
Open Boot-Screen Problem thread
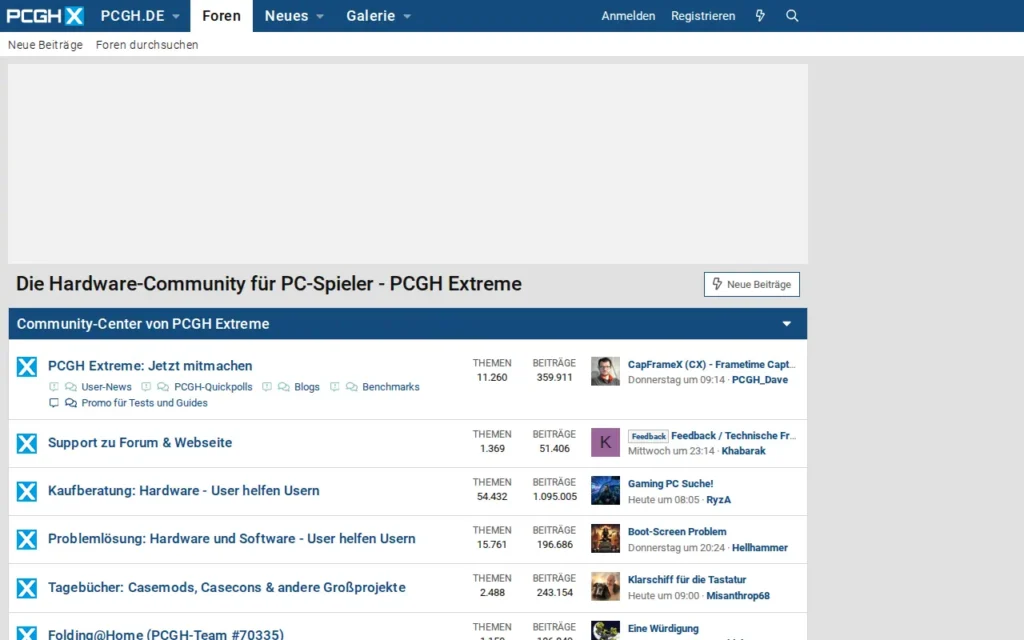[x=677, y=532]
